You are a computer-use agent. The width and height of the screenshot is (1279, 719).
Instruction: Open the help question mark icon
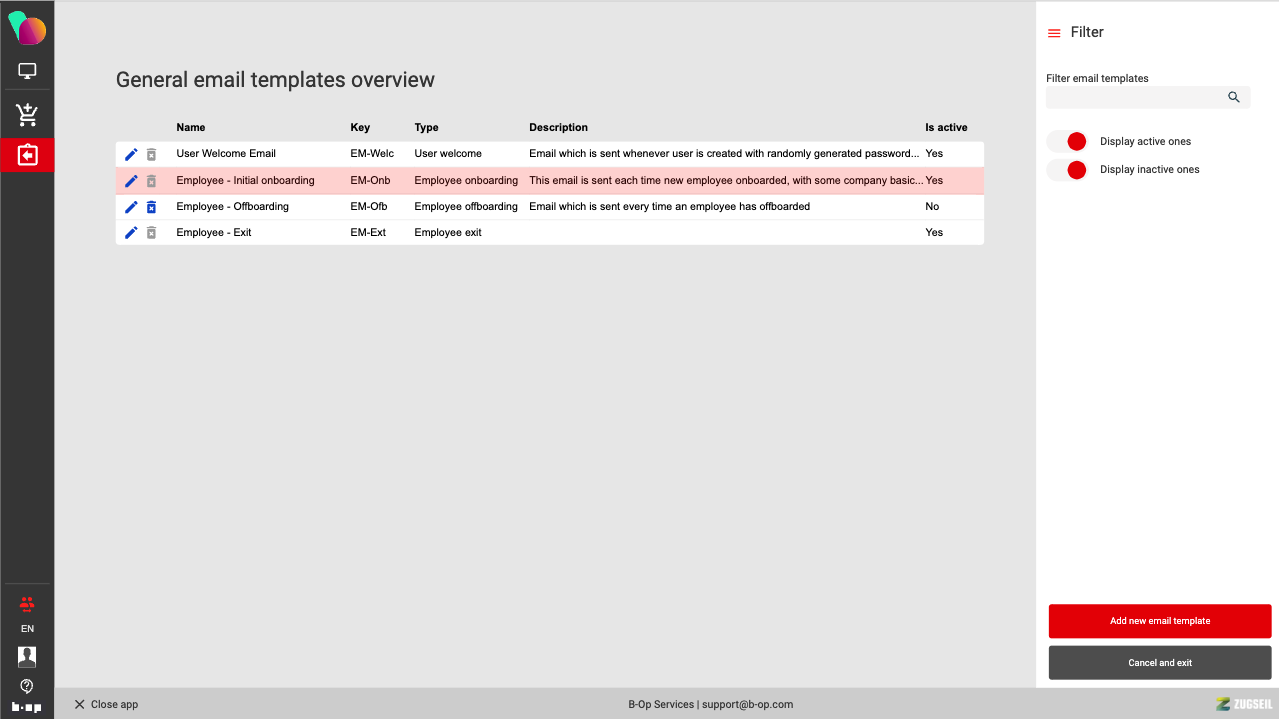click(27, 686)
